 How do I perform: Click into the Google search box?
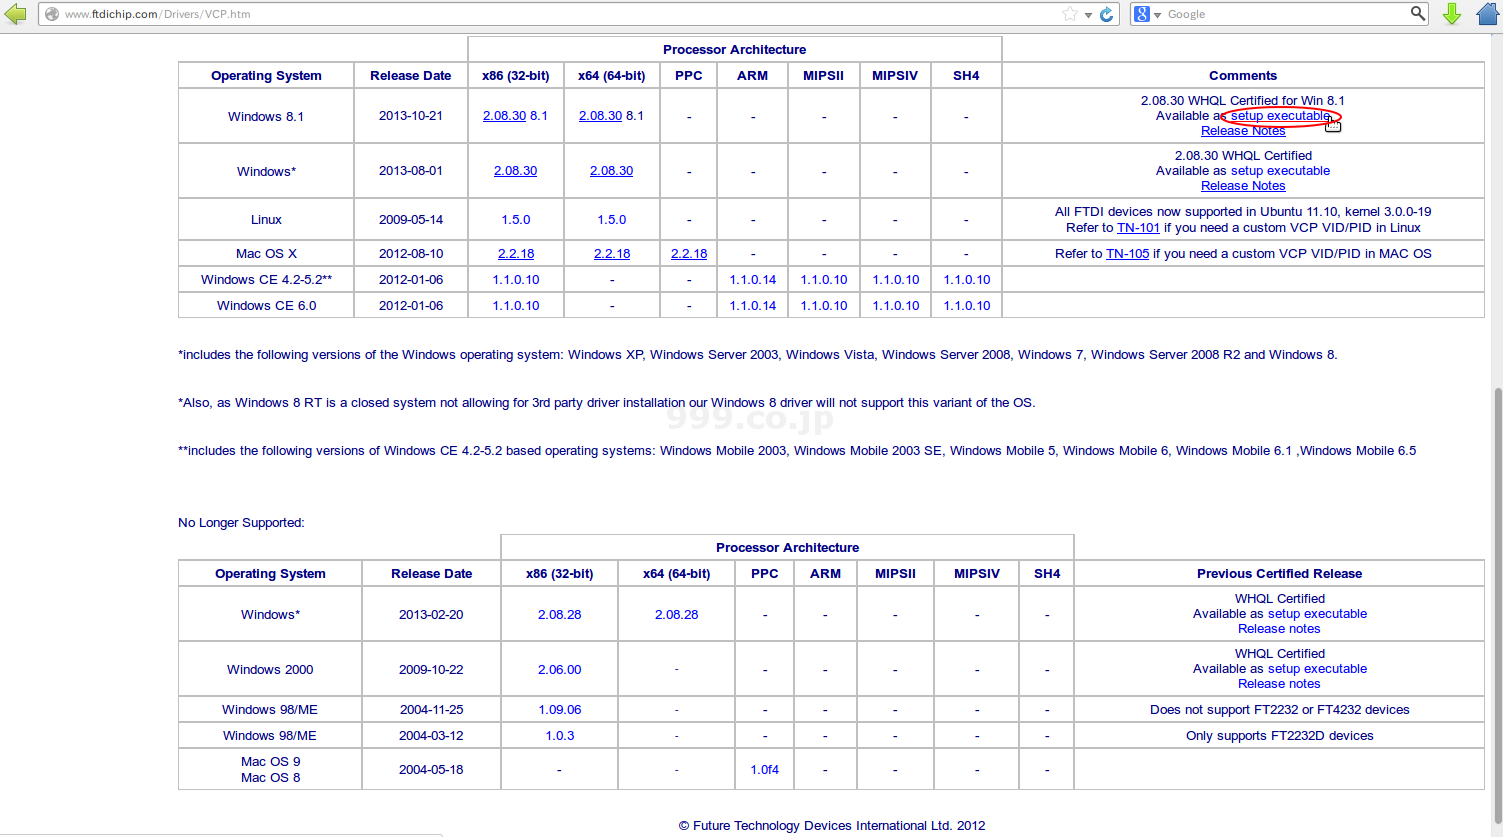click(x=1286, y=14)
